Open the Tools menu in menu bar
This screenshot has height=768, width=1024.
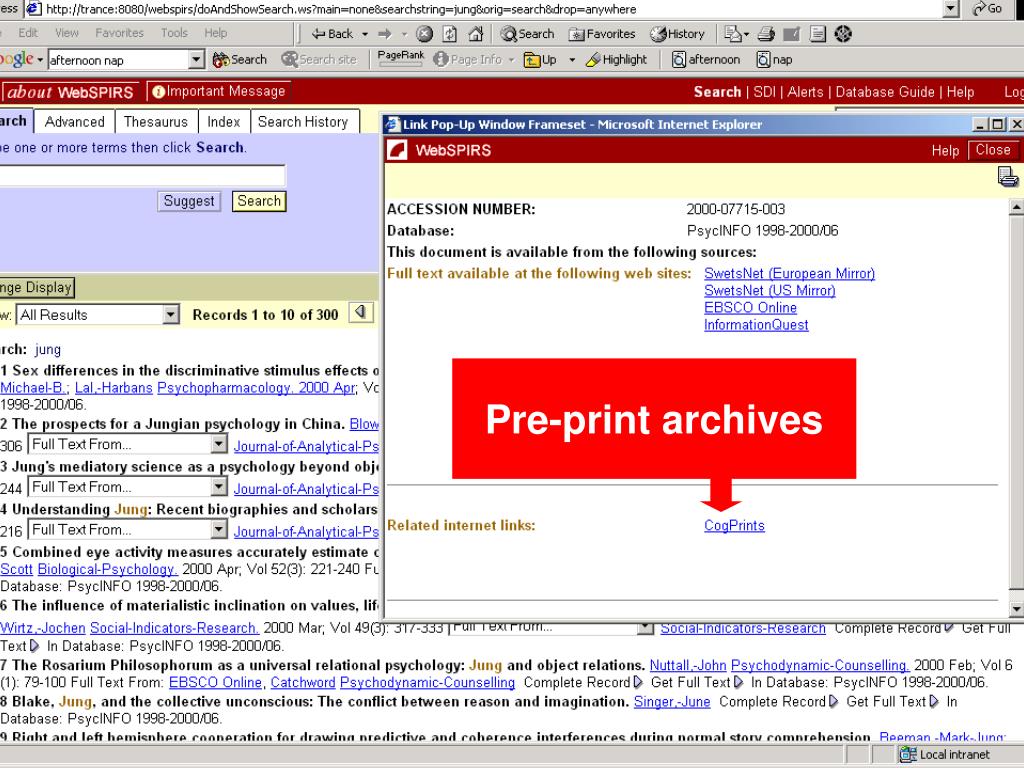[174, 33]
